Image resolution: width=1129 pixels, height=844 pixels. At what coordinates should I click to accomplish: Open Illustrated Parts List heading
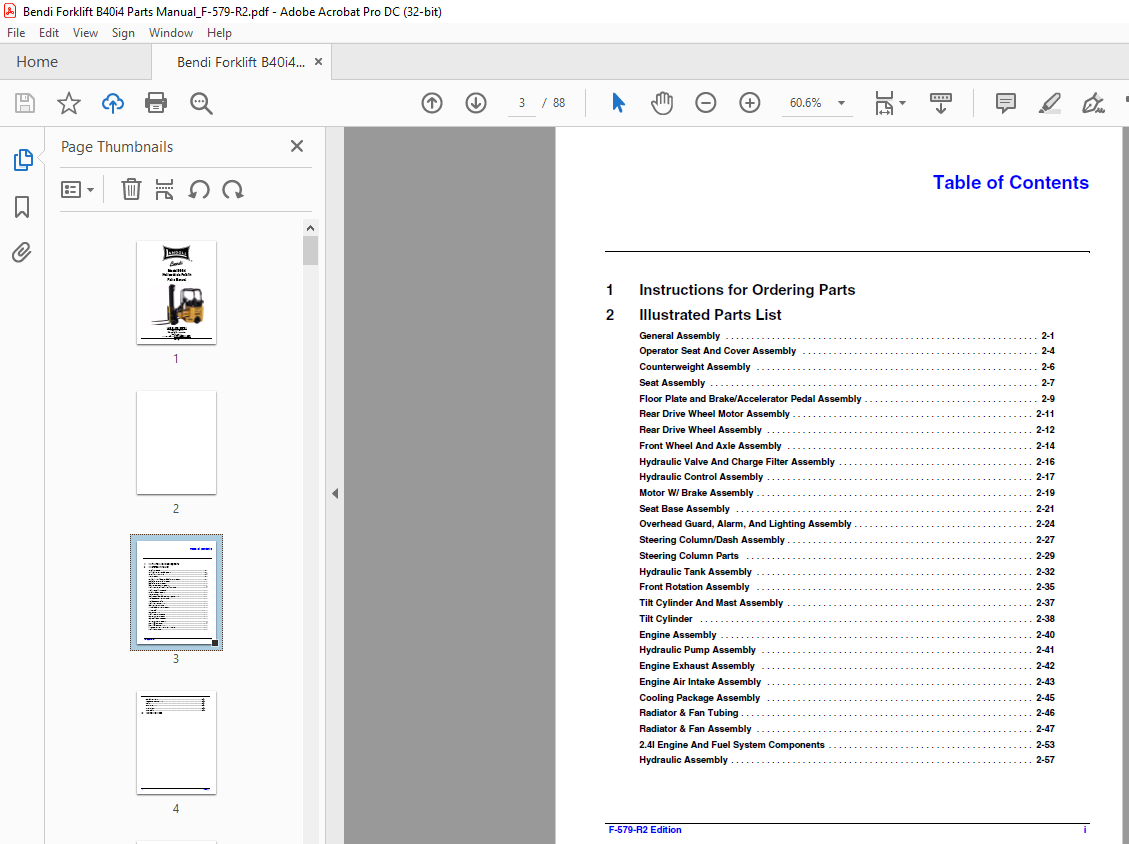pyautogui.click(x=710, y=315)
